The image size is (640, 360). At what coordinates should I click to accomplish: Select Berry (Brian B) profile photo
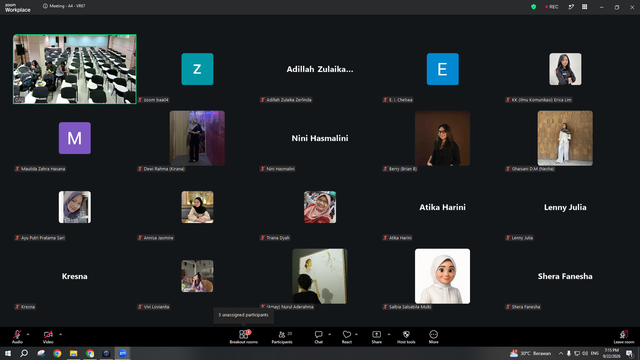pos(442,138)
